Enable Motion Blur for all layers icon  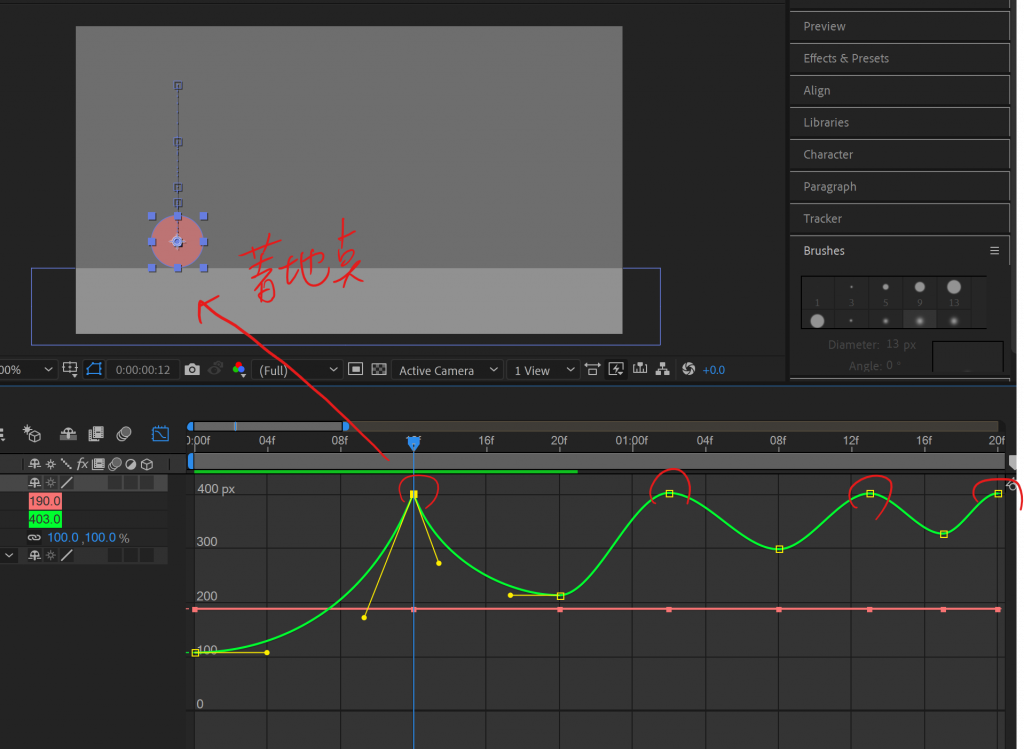pyautogui.click(x=123, y=434)
